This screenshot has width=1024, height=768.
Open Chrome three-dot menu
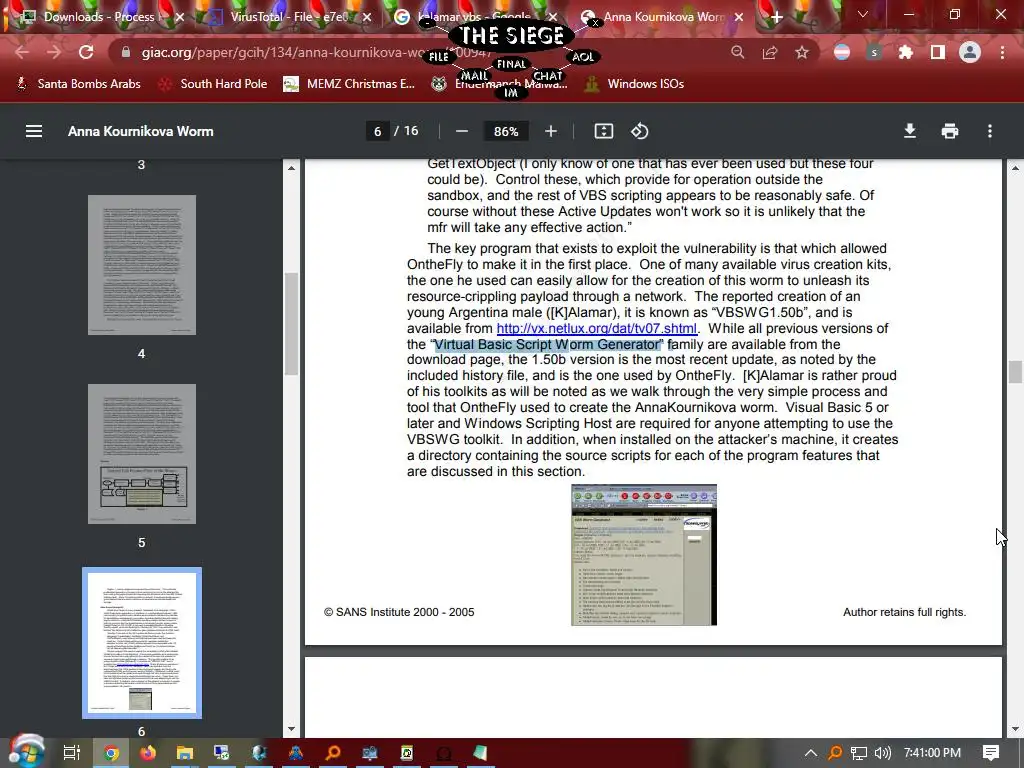point(1002,52)
